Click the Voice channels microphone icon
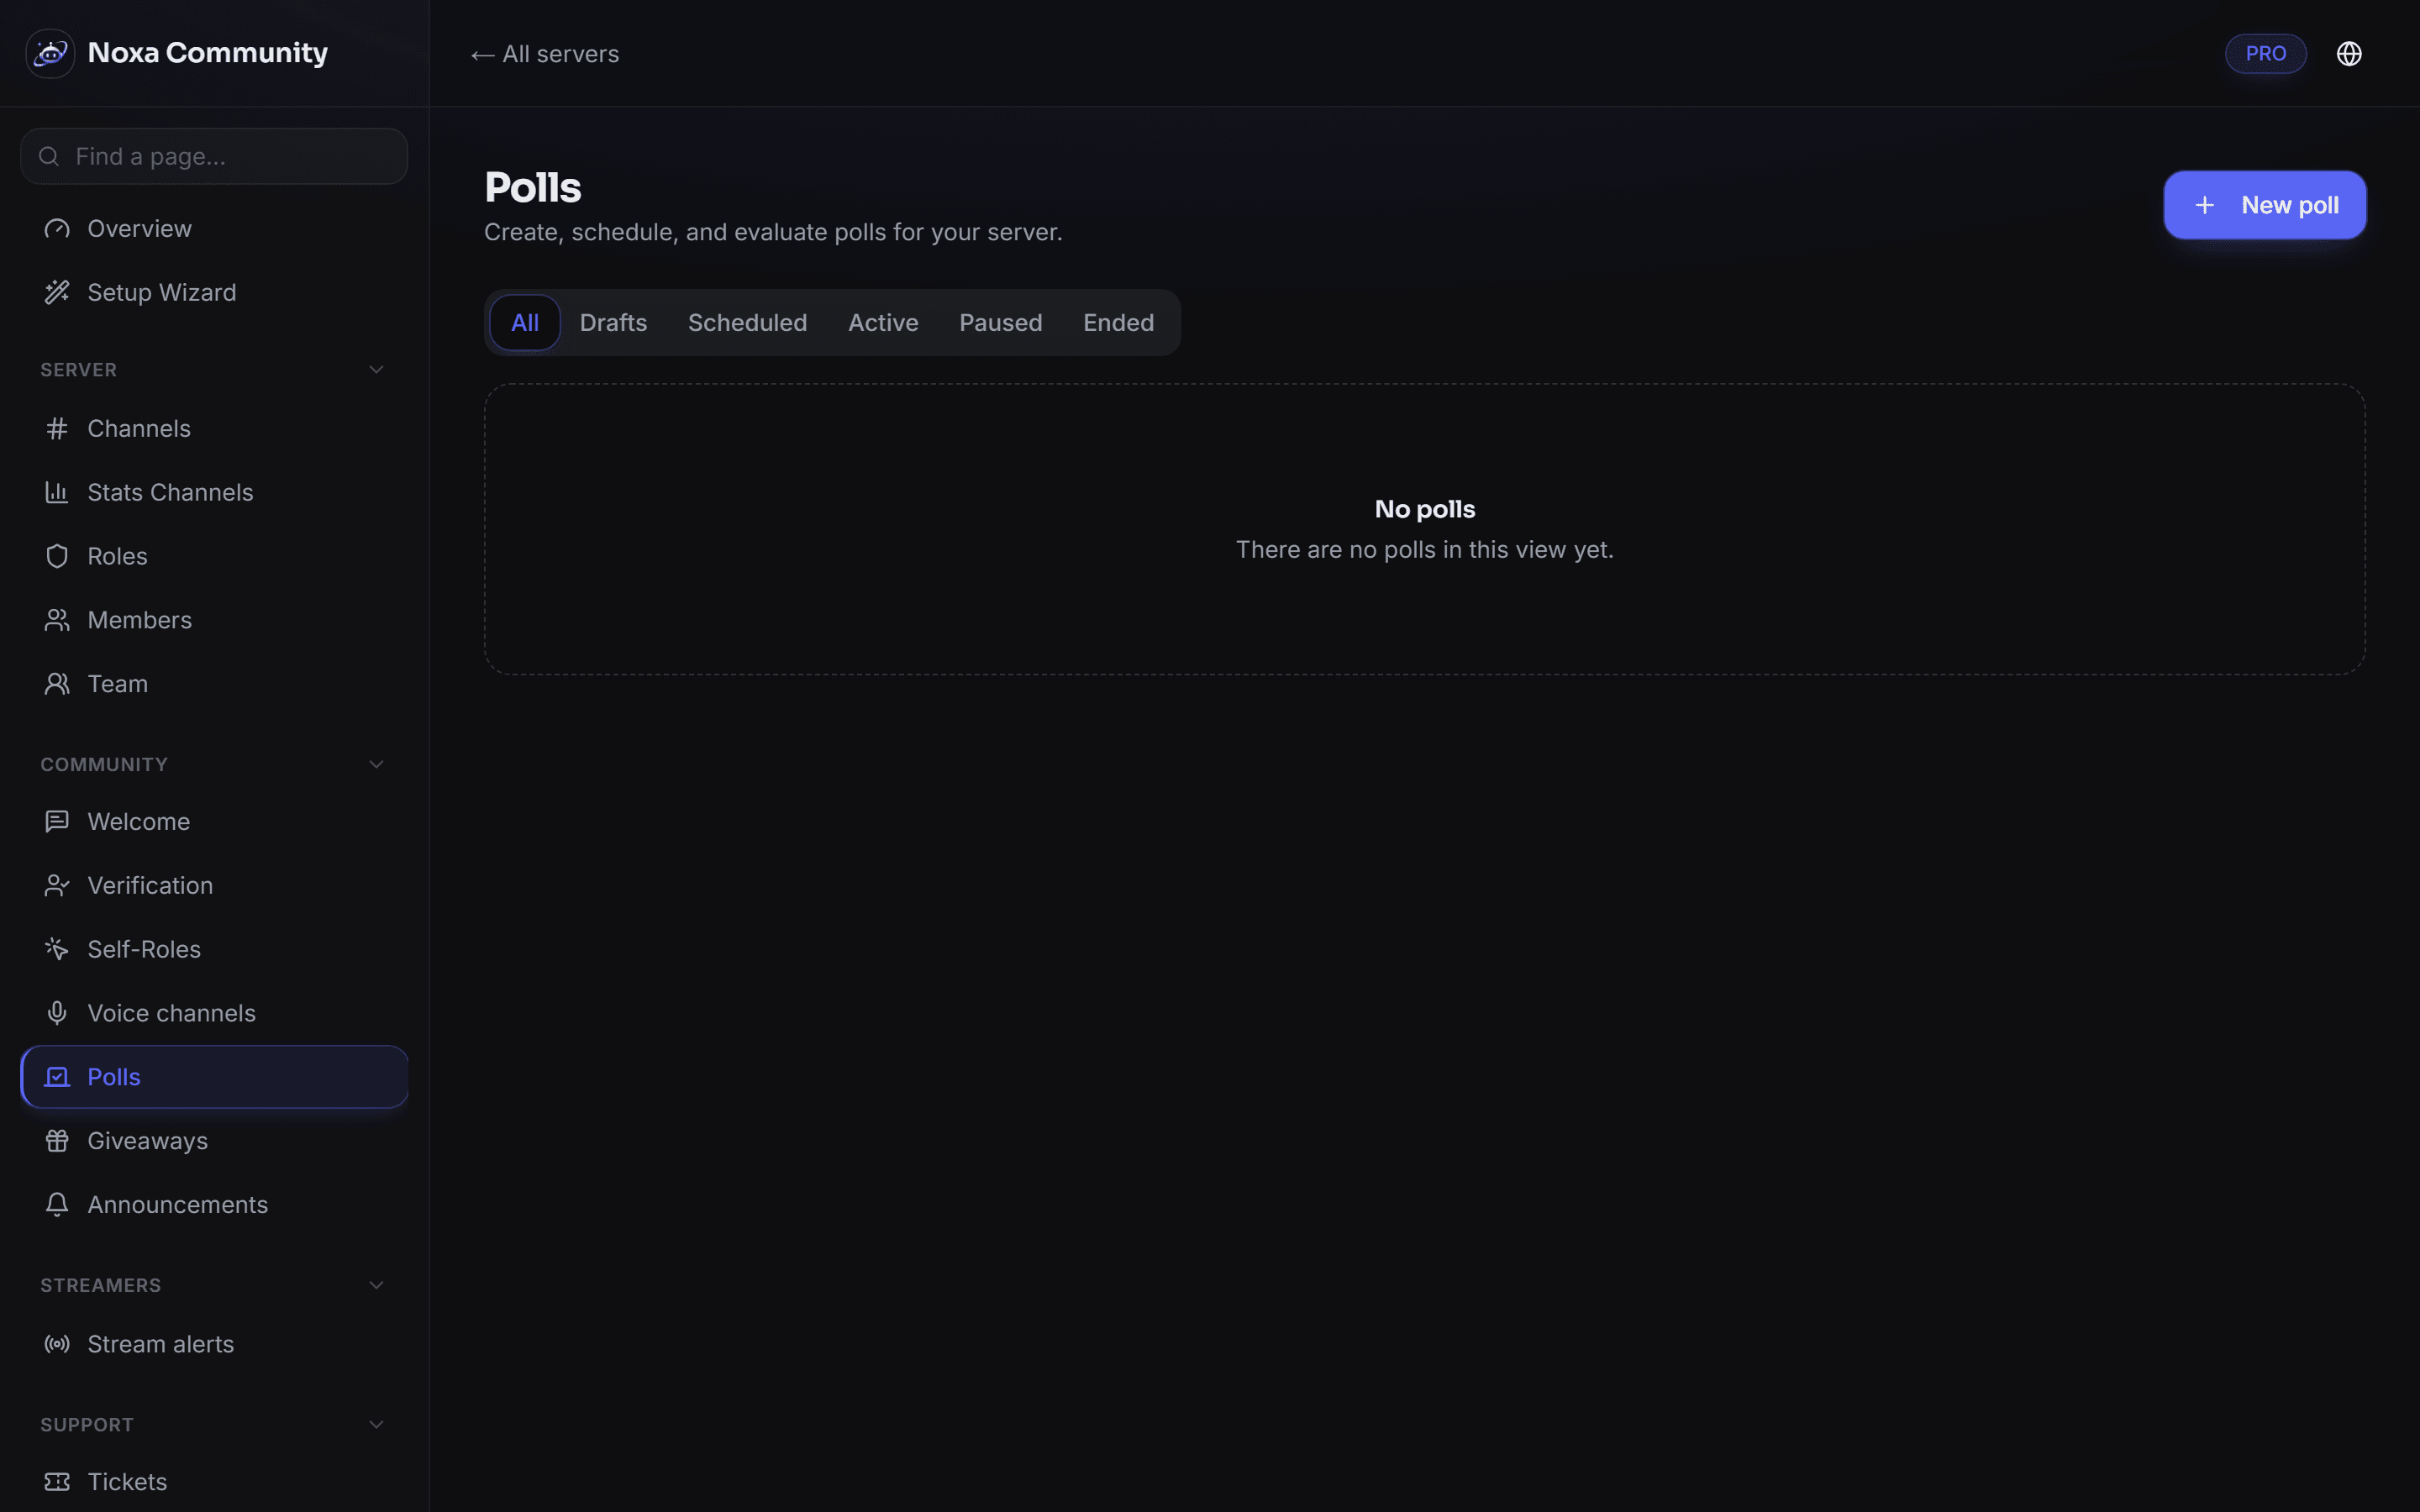 tap(57, 1014)
